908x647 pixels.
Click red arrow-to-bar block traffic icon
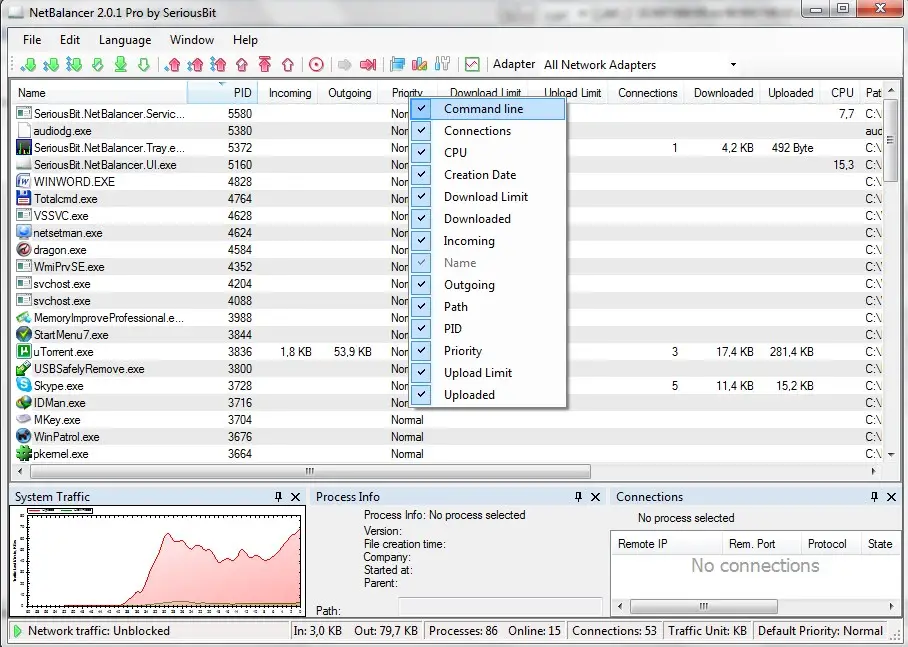coord(368,64)
